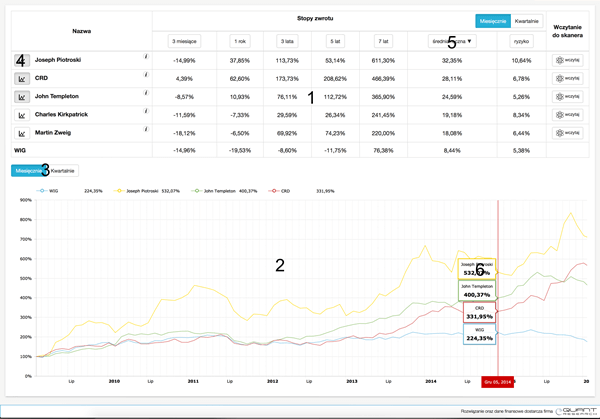Open info icon for CRD strategy
Screen dimensions: 600x419
tap(146, 77)
